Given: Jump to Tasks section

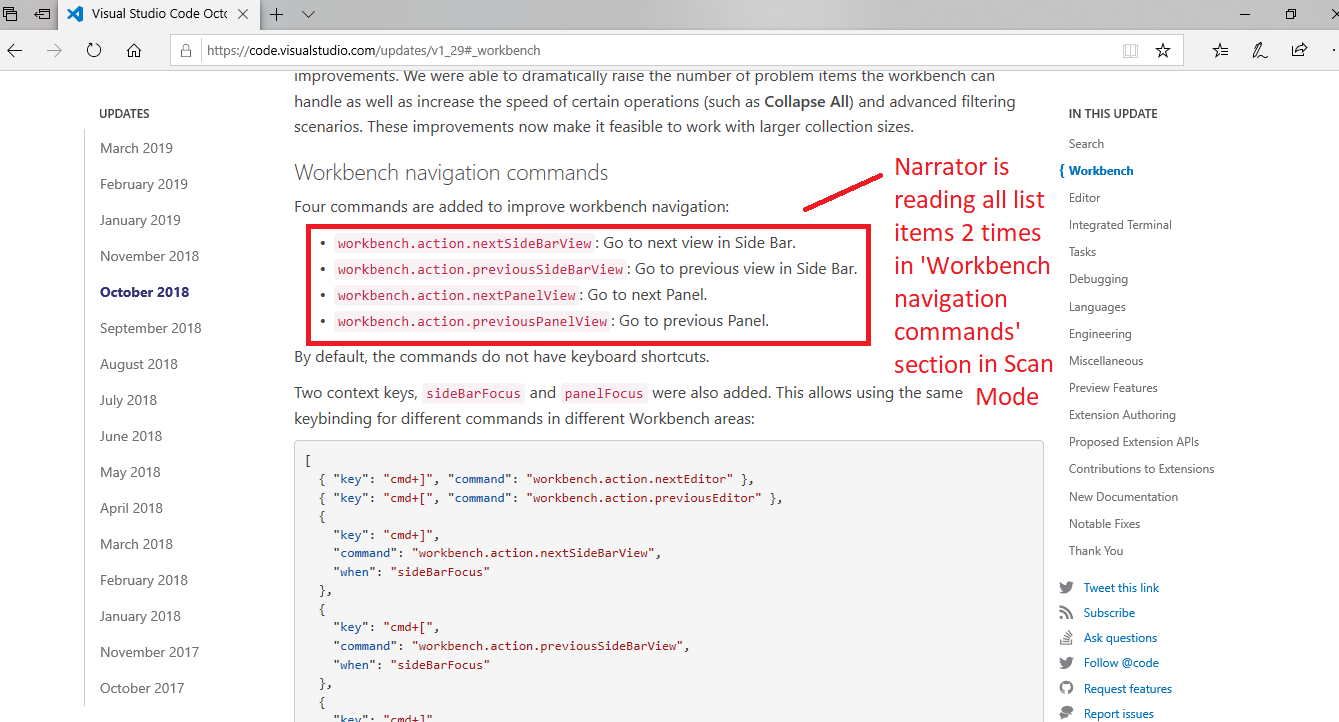Looking at the screenshot, I should [1082, 252].
